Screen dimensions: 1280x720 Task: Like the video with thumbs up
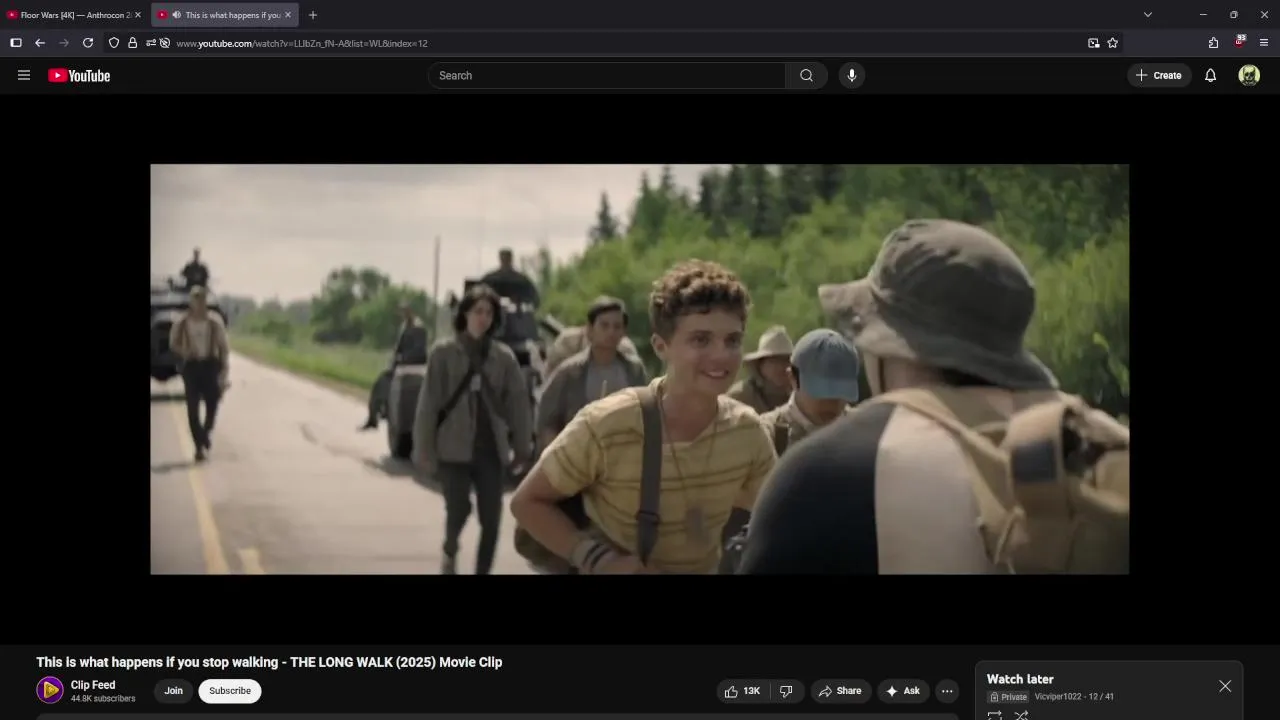click(x=742, y=691)
